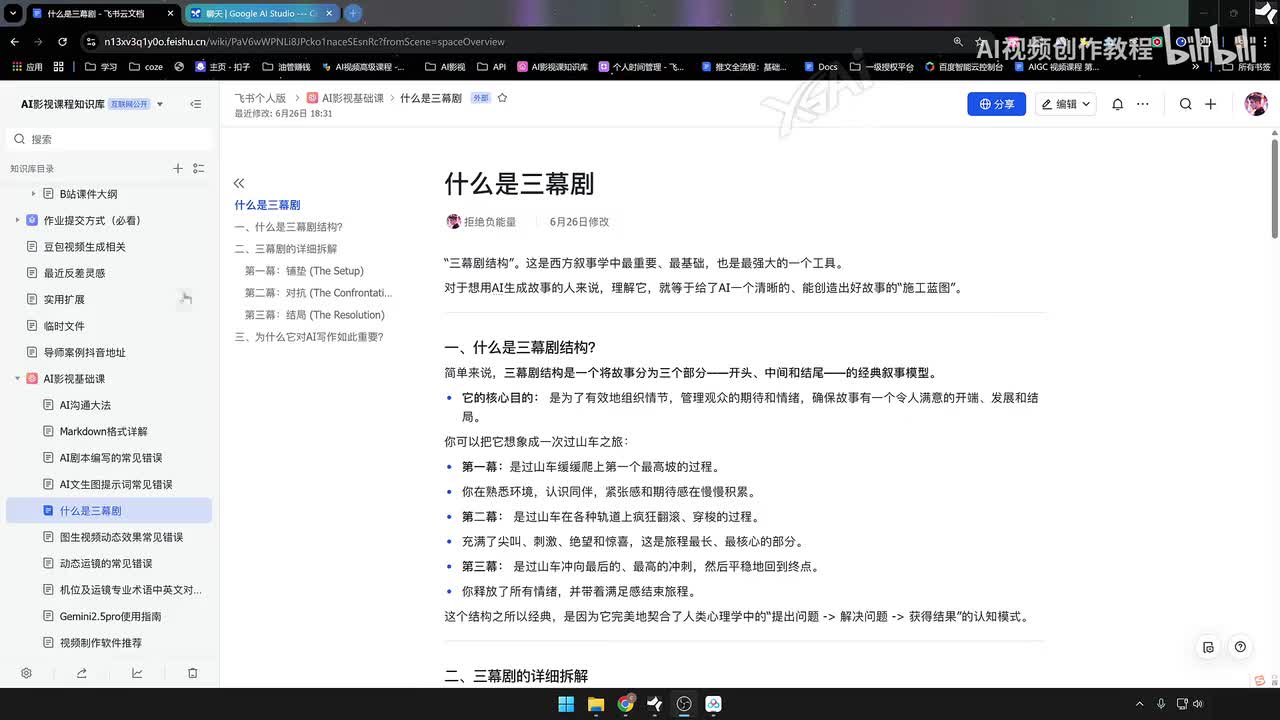Select 什么是三幕剧 in sidebar tree
Viewport: 1280px width, 720px height.
click(x=109, y=510)
